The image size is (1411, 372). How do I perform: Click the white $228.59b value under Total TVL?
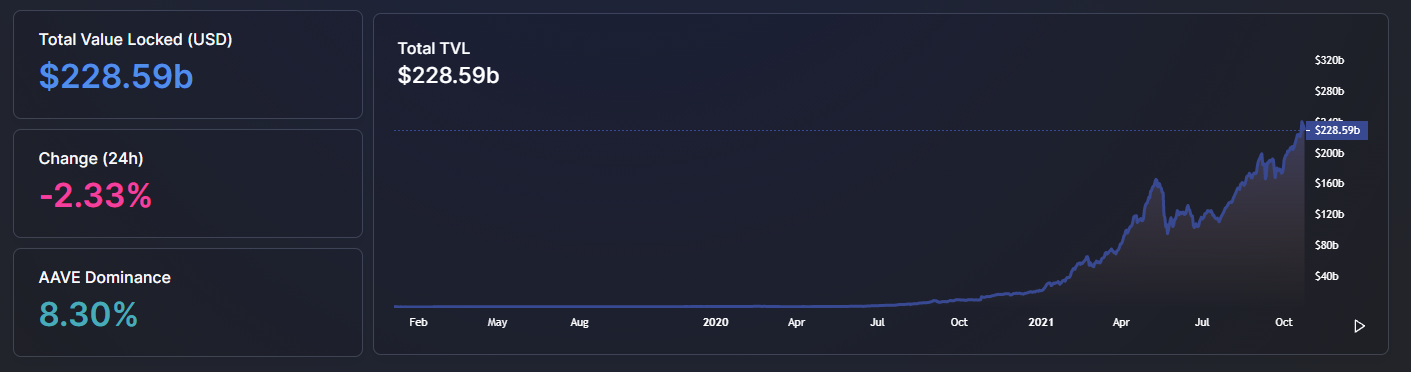(x=448, y=75)
